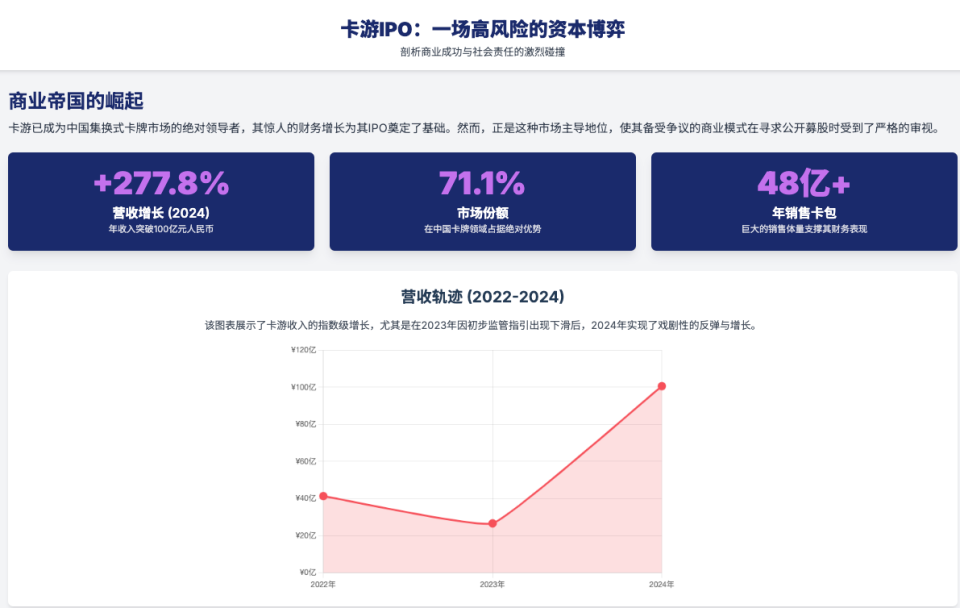Click the caption 年收入突破100亿元人民币
960x608 pixels.
tap(161, 229)
